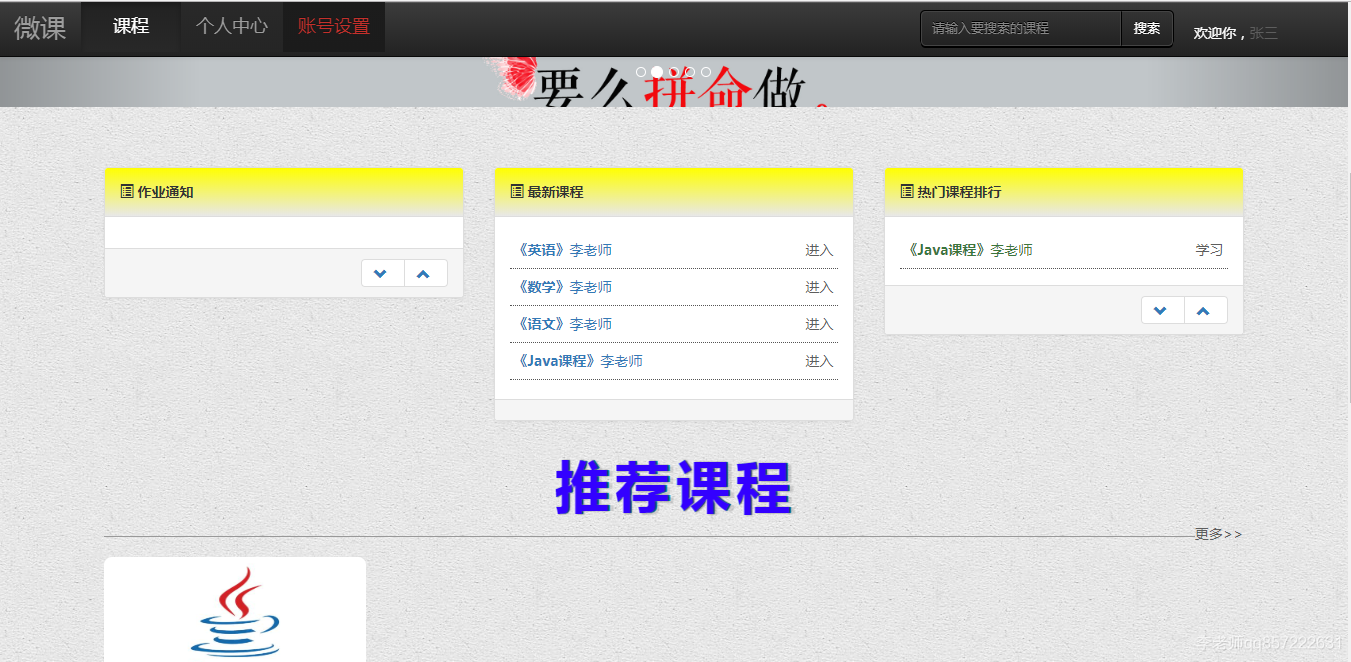This screenshot has height=662, width=1351.
Task: Click the down arrow in 热门课程排行 panel
Action: click(x=1162, y=309)
